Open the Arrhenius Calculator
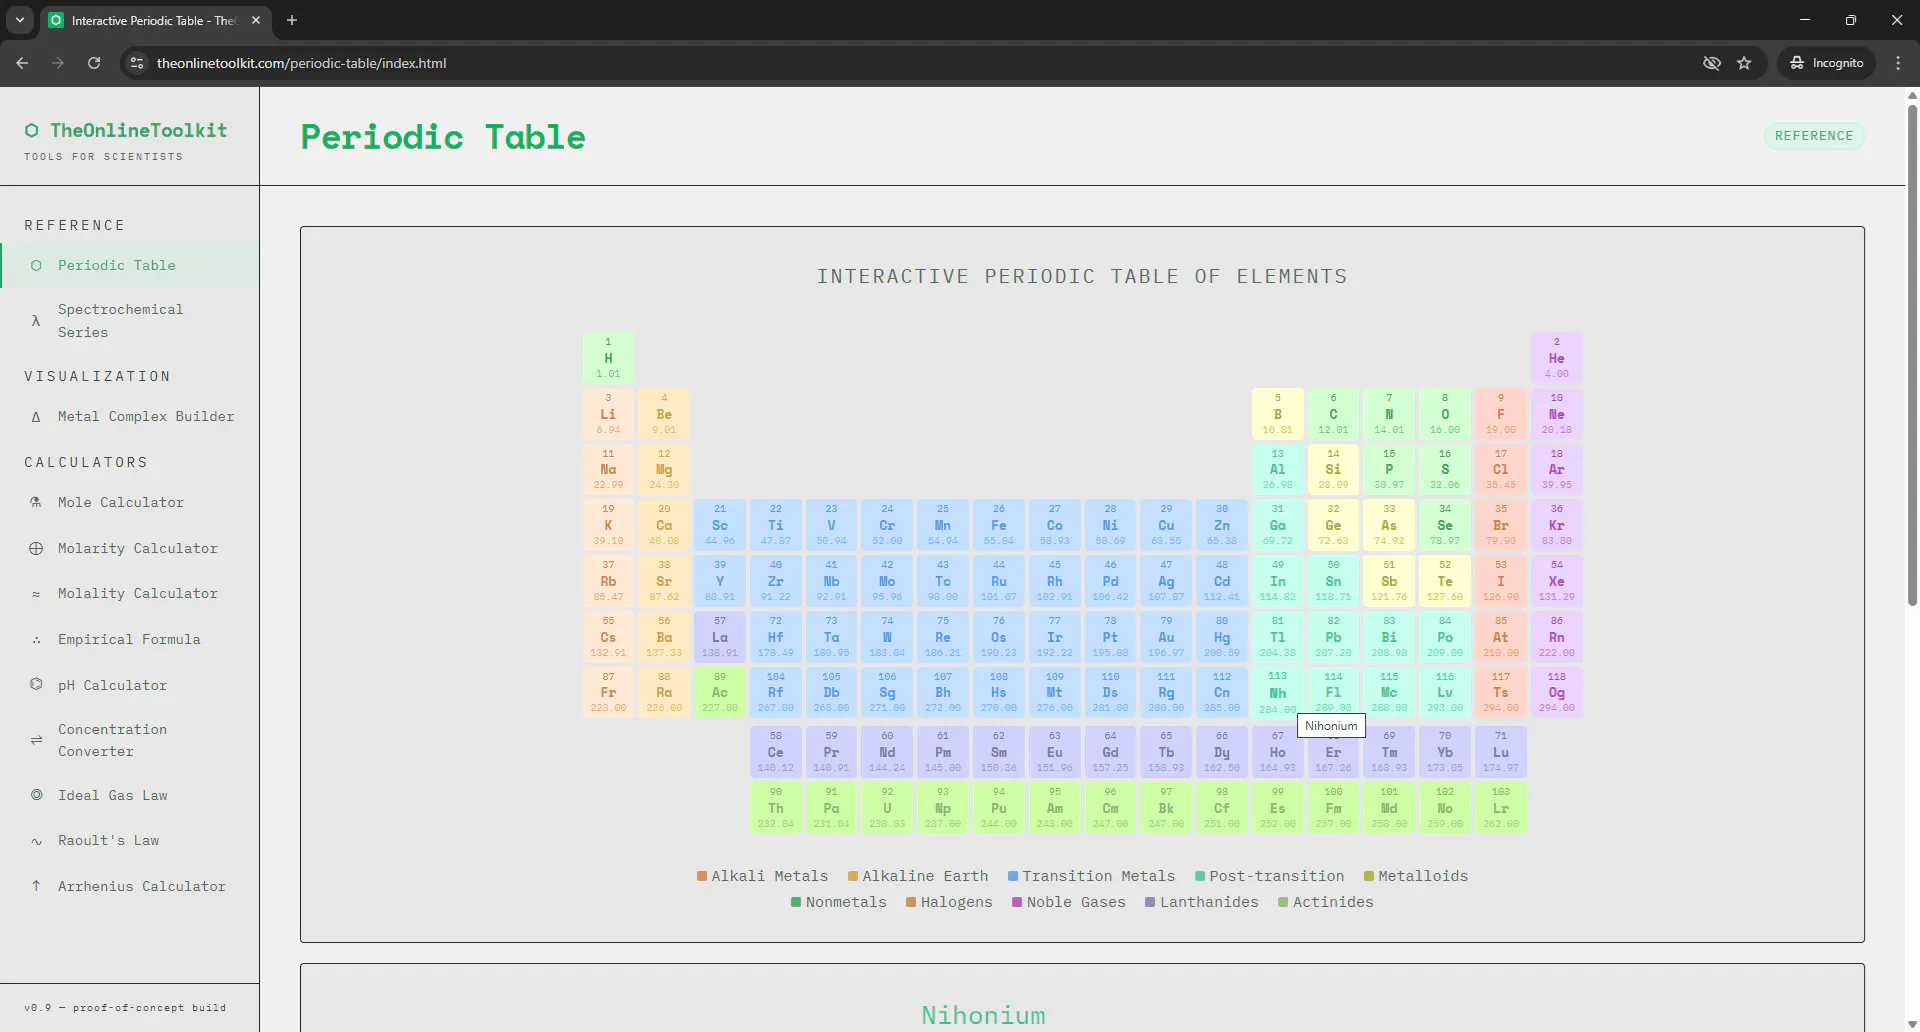Image resolution: width=1920 pixels, height=1032 pixels. click(x=129, y=886)
